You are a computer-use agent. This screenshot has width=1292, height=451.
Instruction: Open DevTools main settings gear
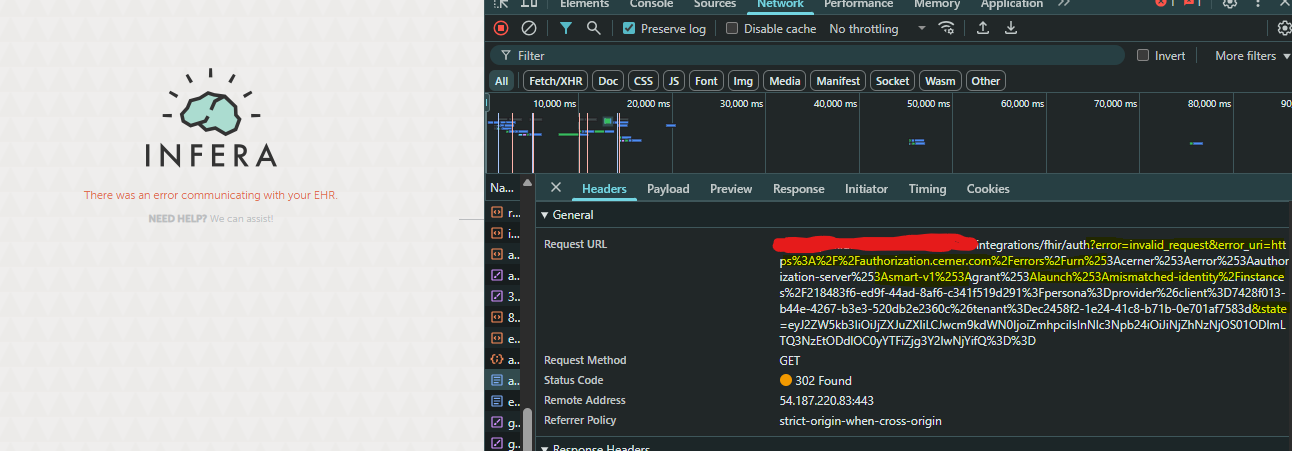pos(1230,3)
